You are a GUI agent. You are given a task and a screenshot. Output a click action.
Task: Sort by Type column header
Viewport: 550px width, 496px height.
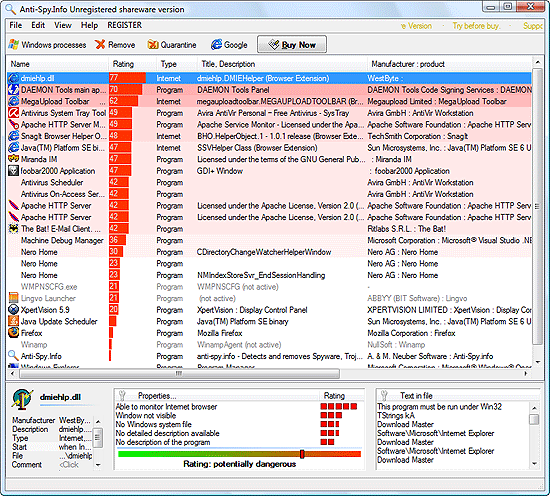(x=169, y=64)
